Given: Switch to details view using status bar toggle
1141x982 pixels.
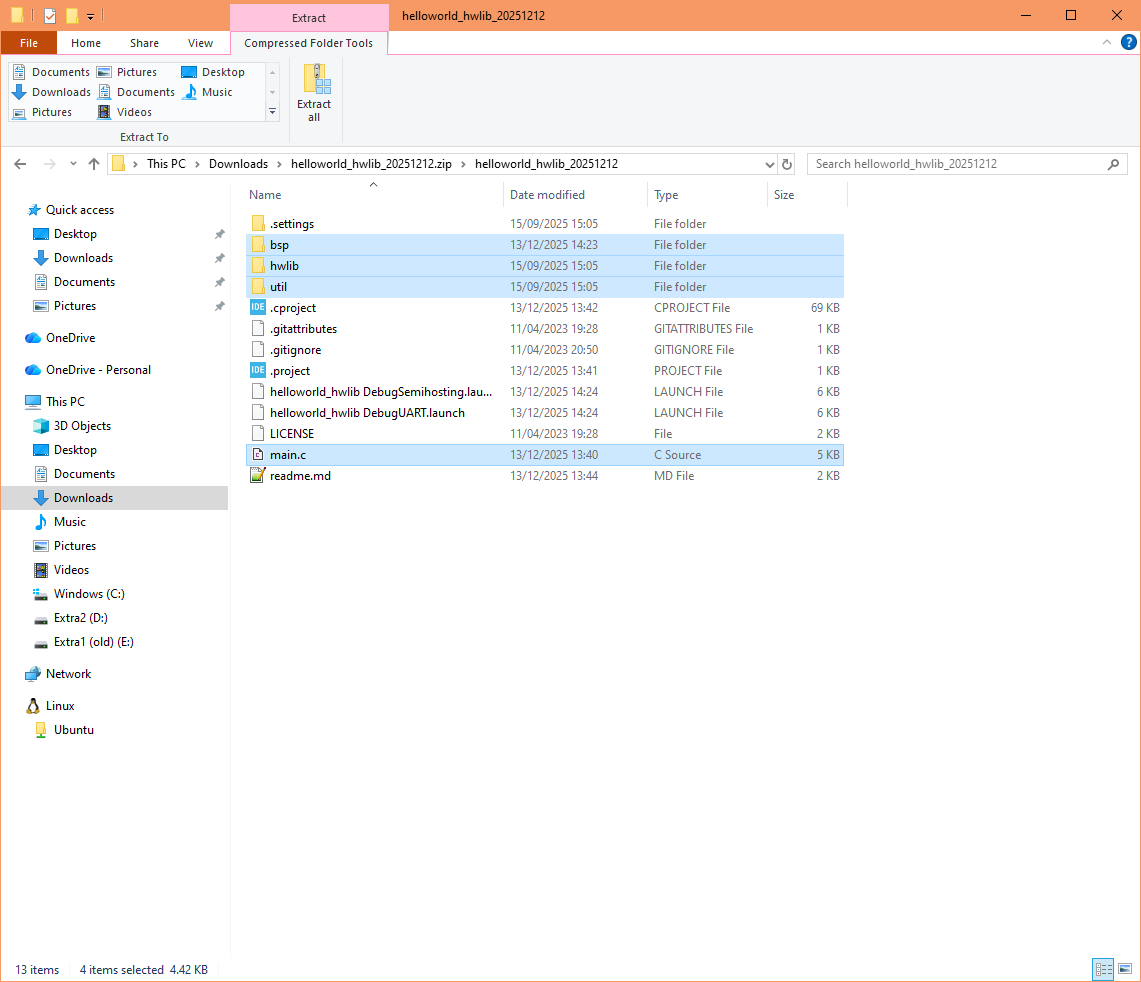Looking at the screenshot, I should 1102,969.
